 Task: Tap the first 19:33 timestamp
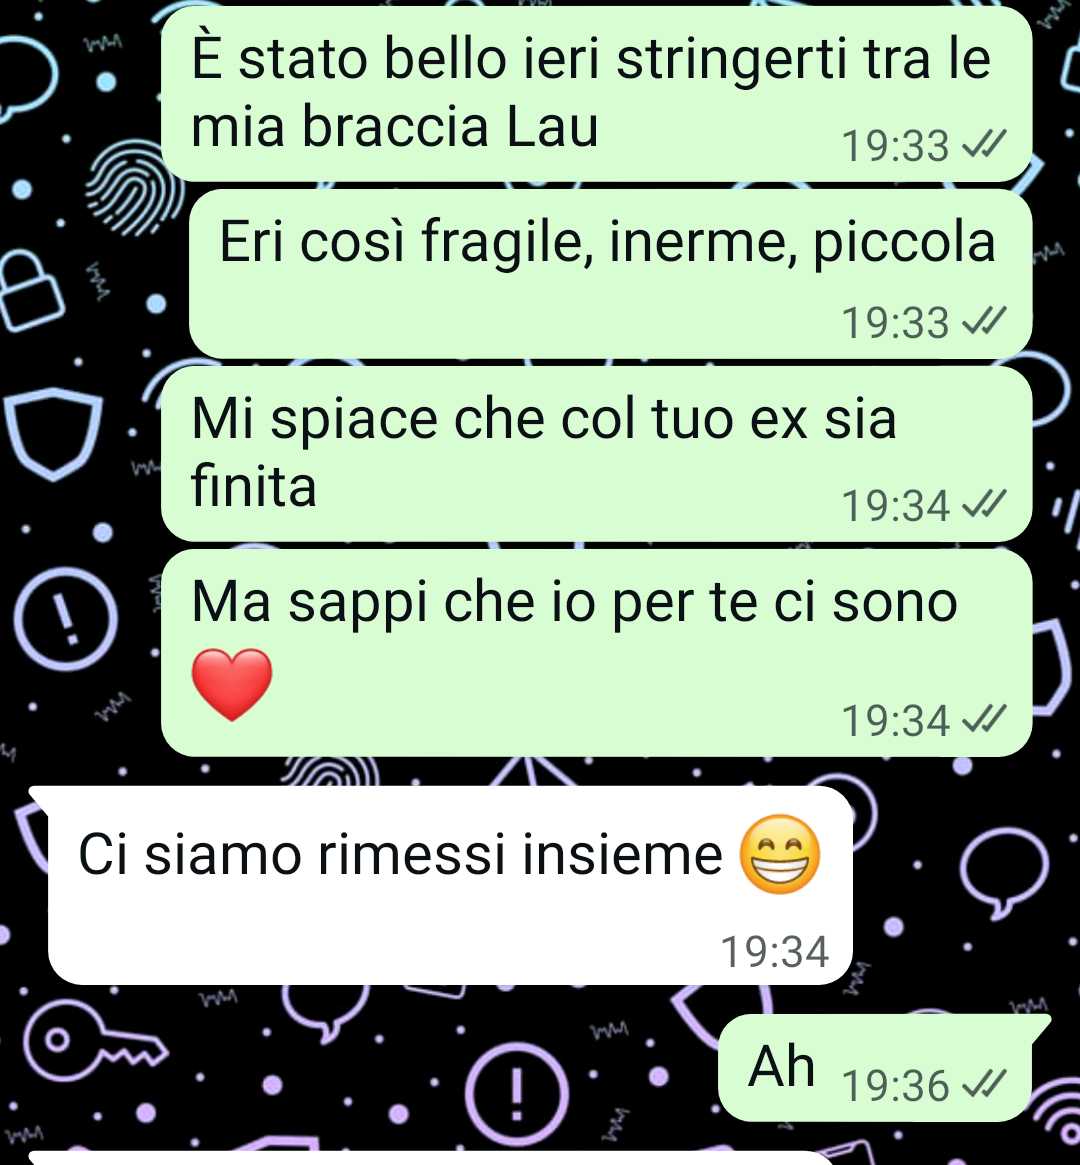(x=896, y=146)
